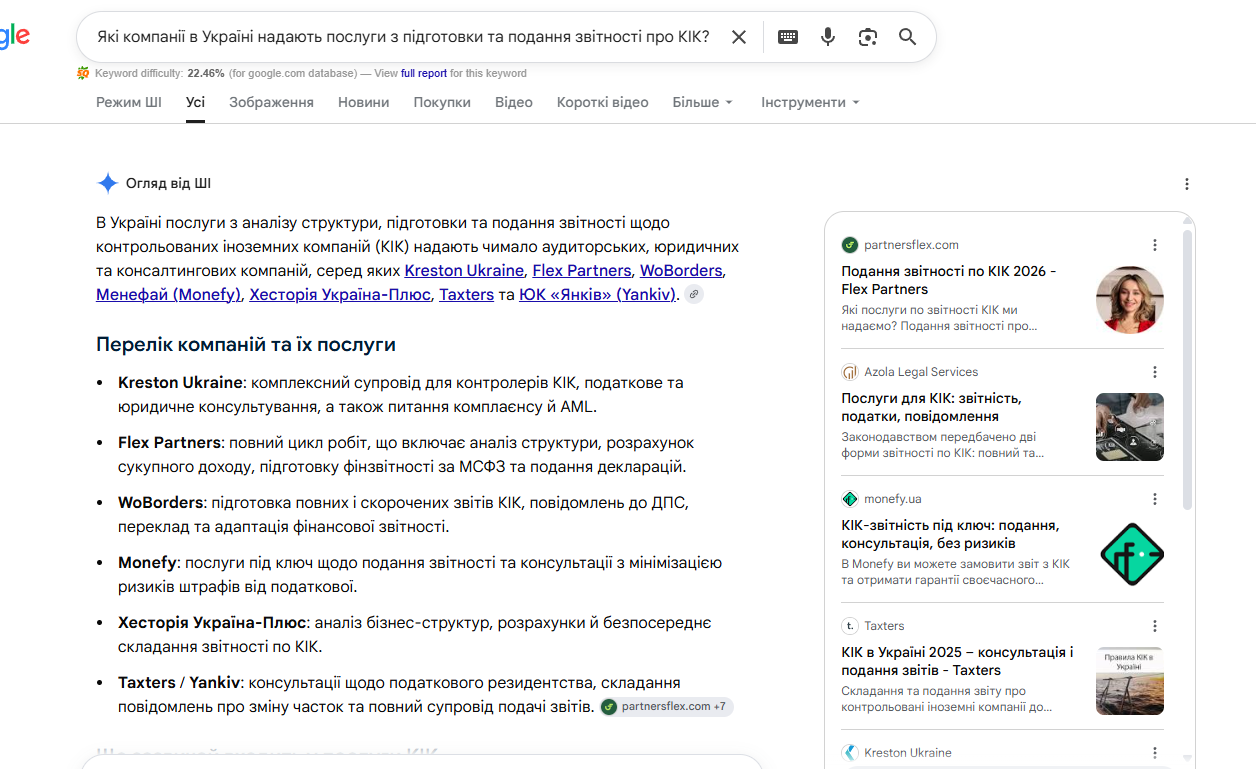
Task: Click the link chain icon after Yankiv
Action: tap(693, 294)
